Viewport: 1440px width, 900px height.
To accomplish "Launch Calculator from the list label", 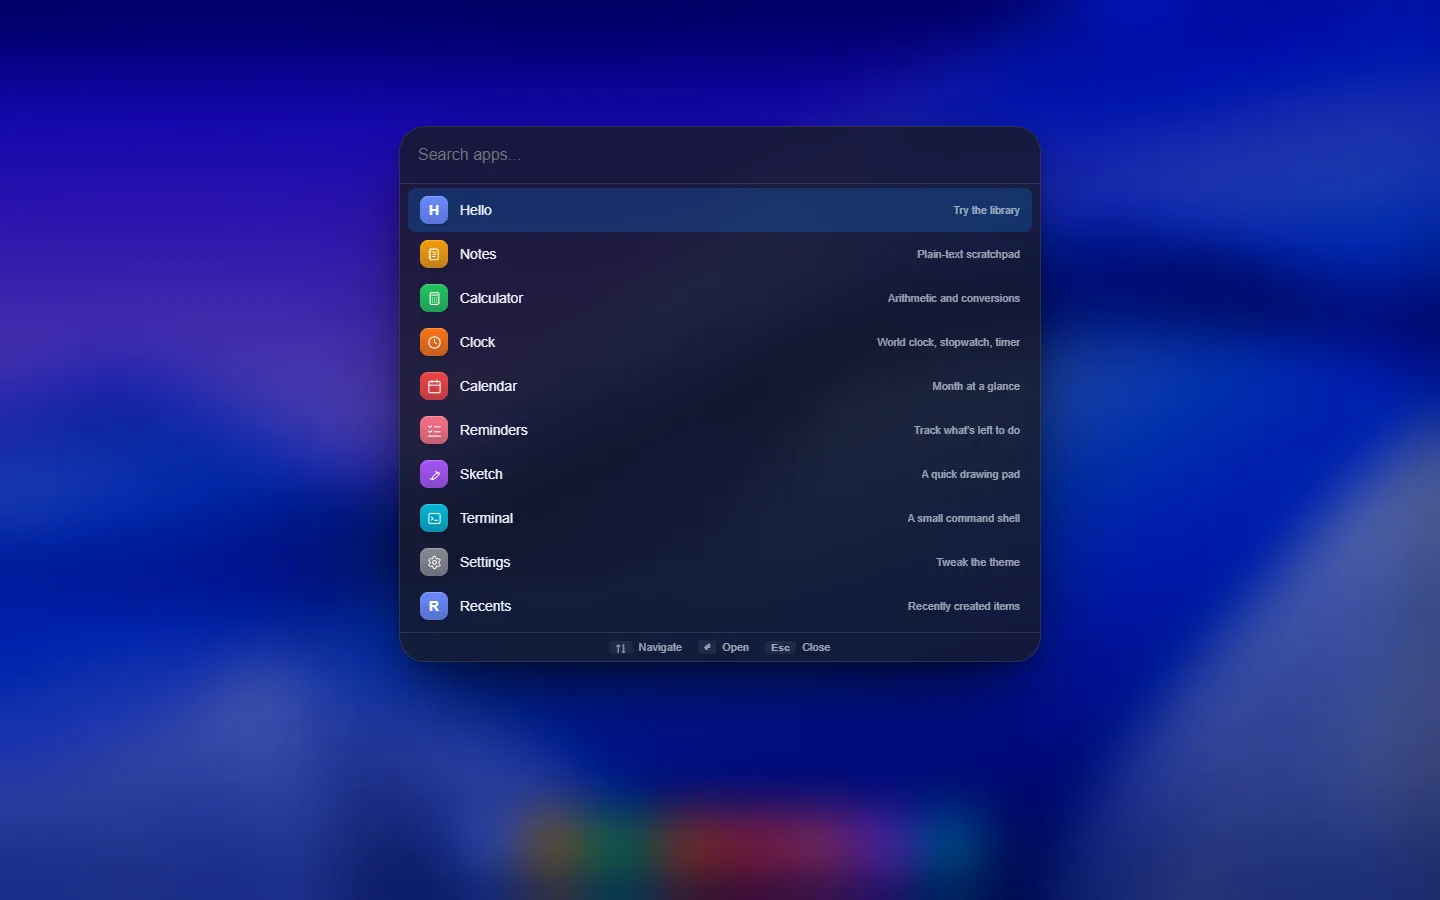I will tap(491, 298).
